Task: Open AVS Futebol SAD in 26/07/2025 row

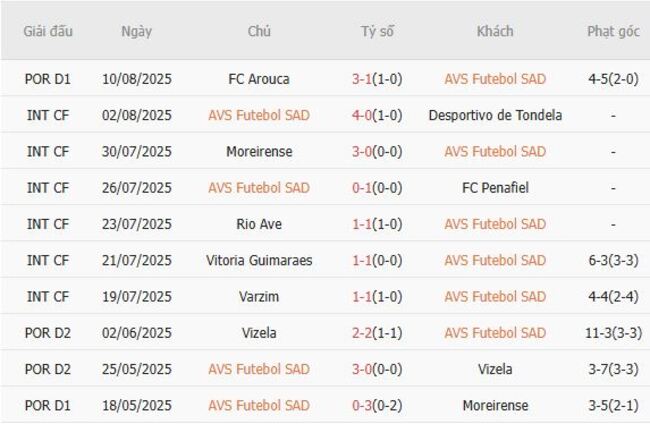Action: click(x=259, y=188)
